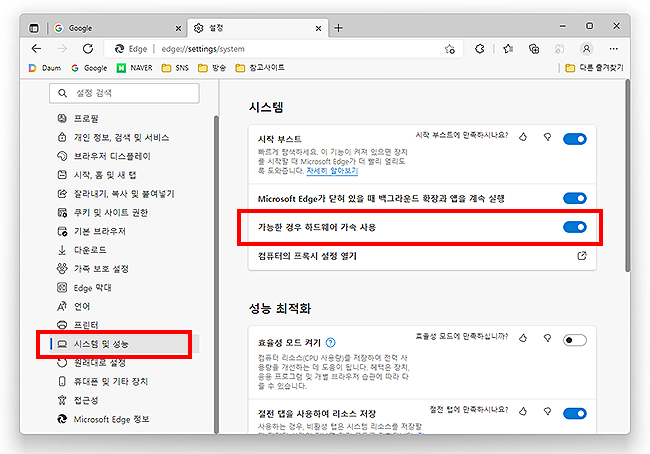Click the 효율성 모드 help question icon
Screen dimensions: 650x454
coord(330,342)
